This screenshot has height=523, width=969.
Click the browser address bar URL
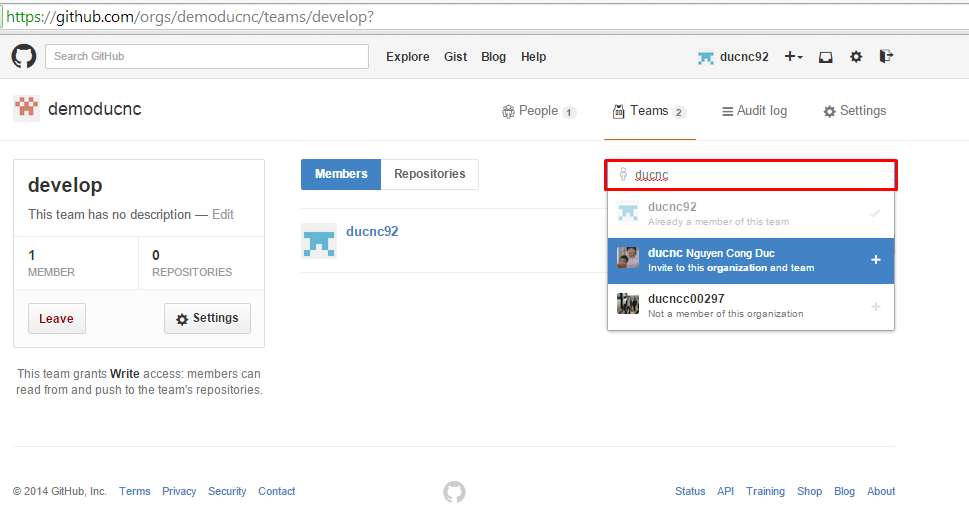(190, 17)
